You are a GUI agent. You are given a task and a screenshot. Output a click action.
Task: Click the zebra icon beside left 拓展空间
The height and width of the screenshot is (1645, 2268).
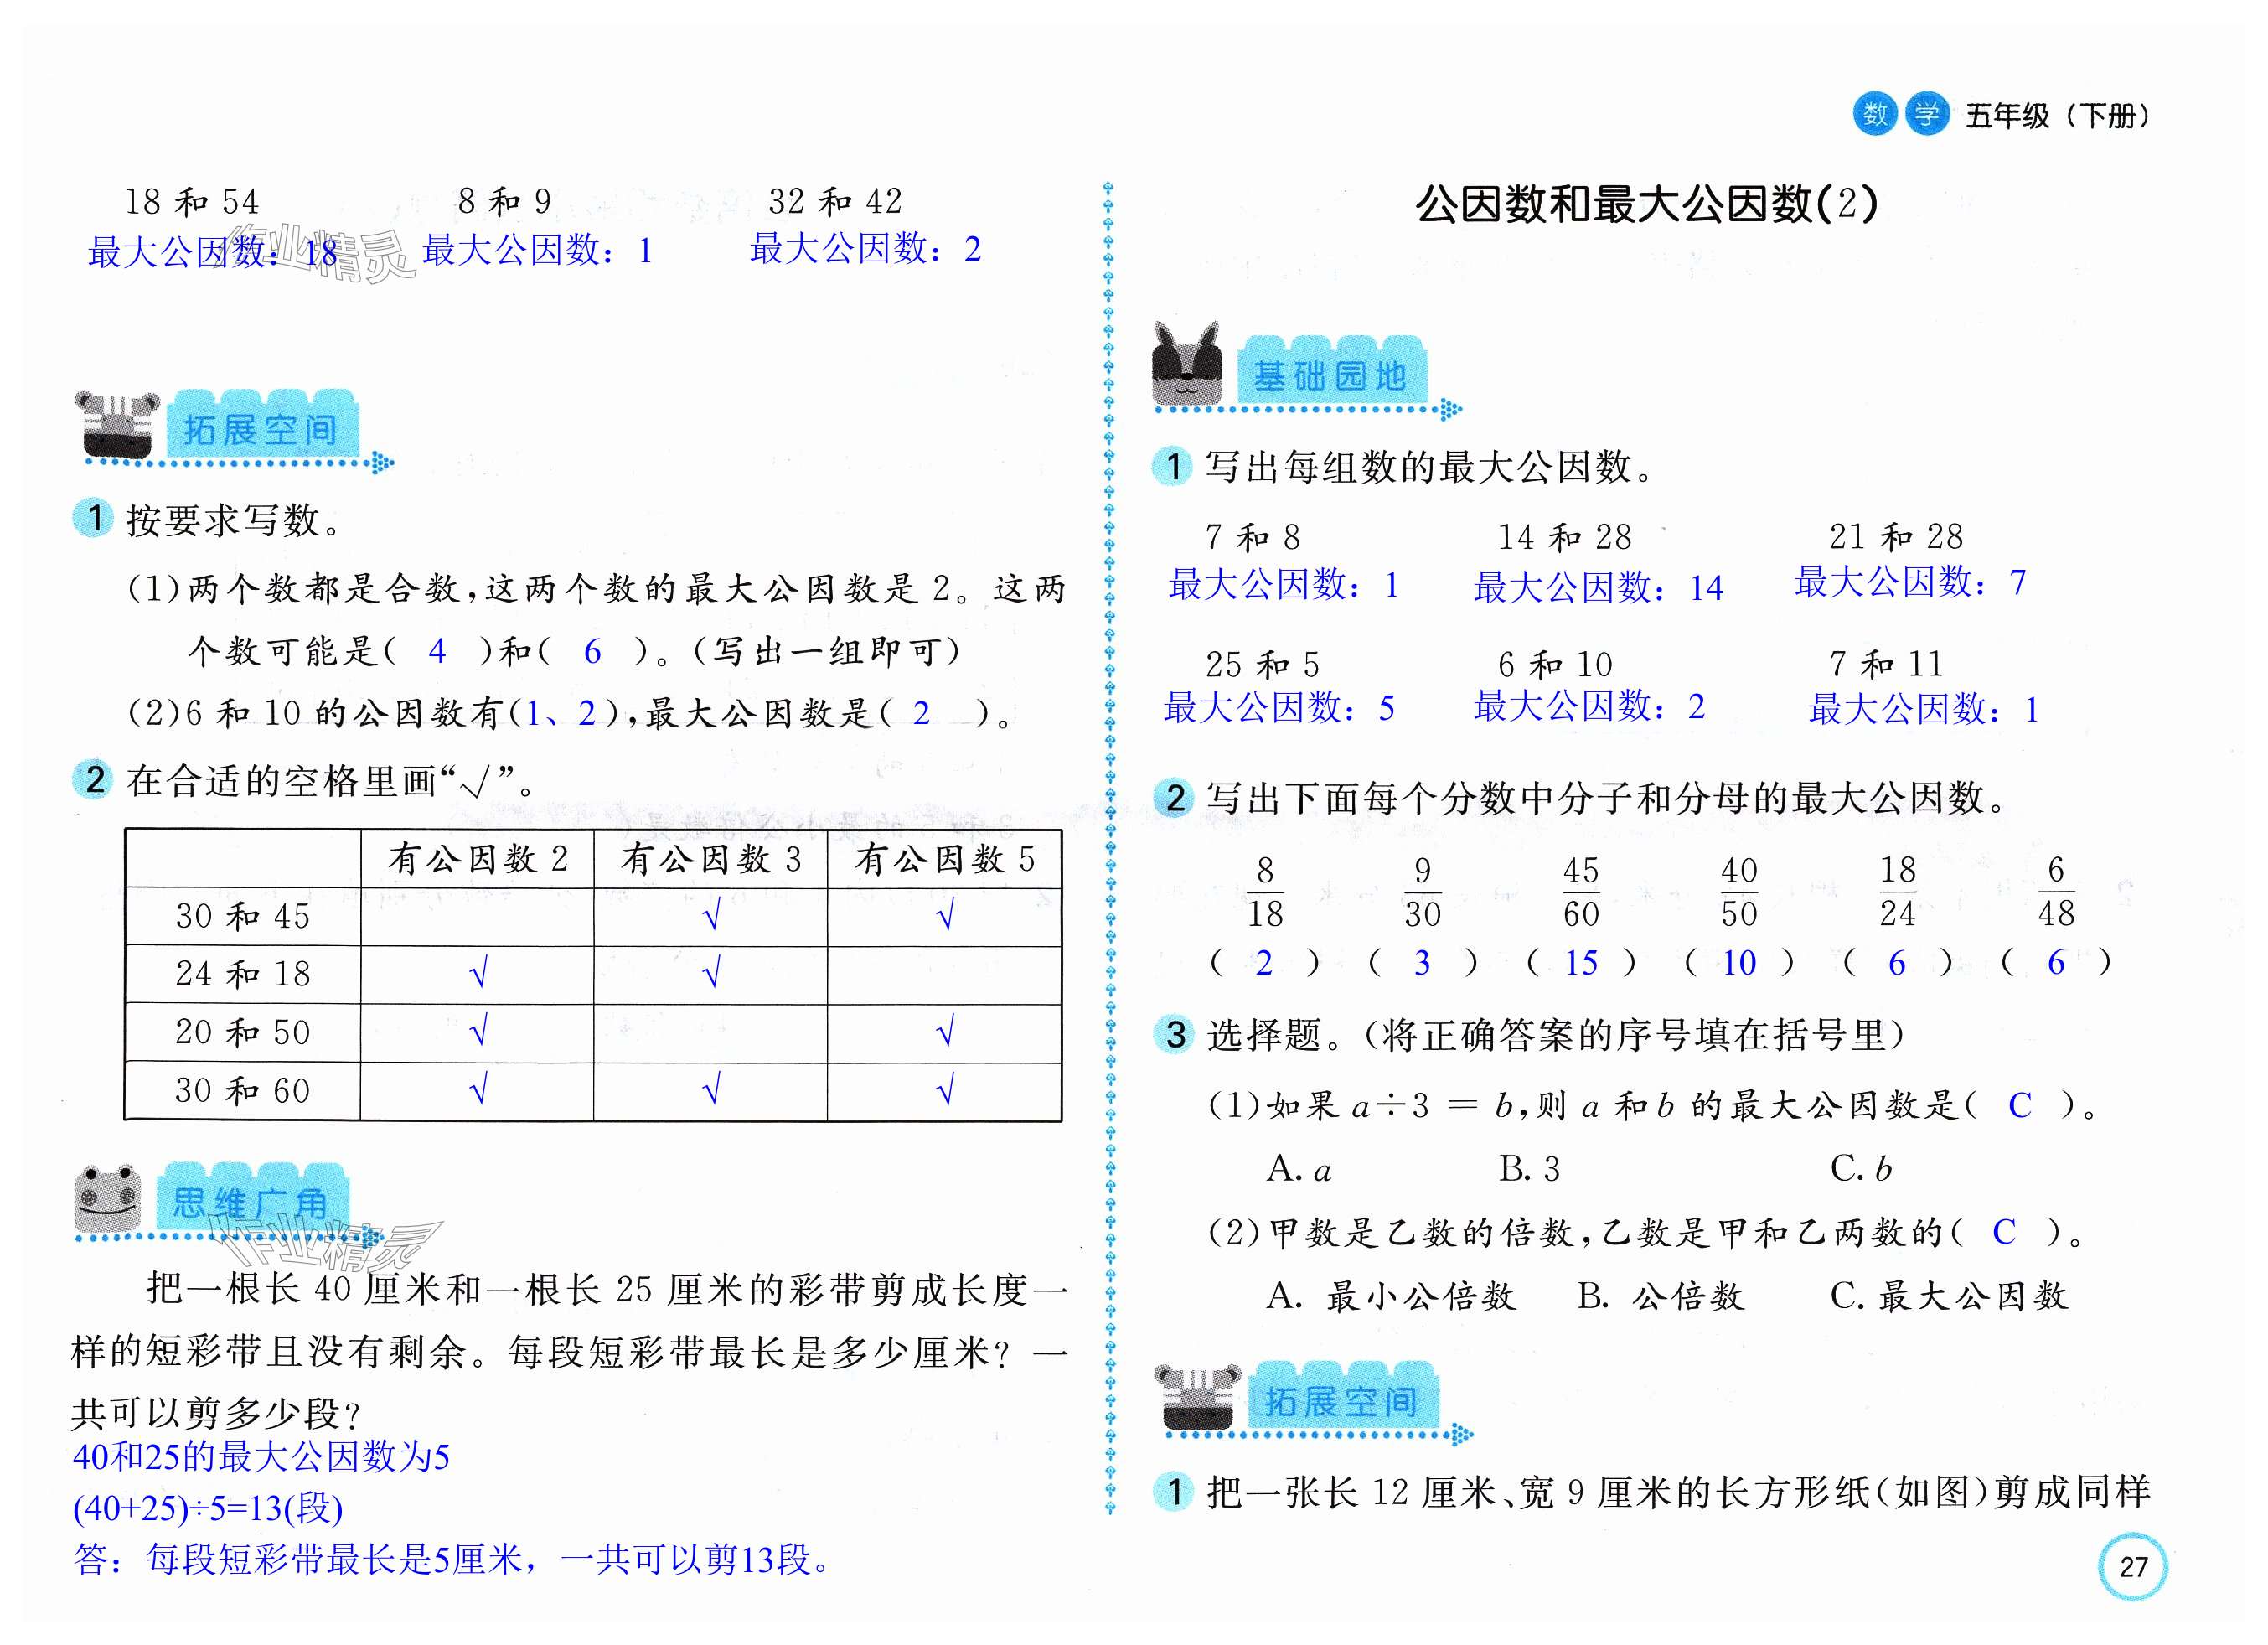click(117, 425)
